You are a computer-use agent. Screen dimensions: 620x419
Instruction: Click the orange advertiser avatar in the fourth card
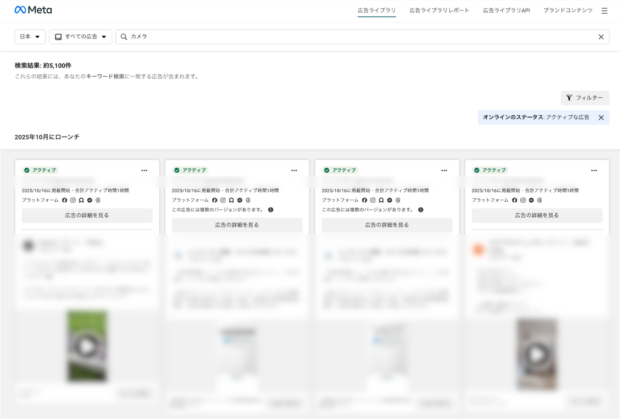478,249
